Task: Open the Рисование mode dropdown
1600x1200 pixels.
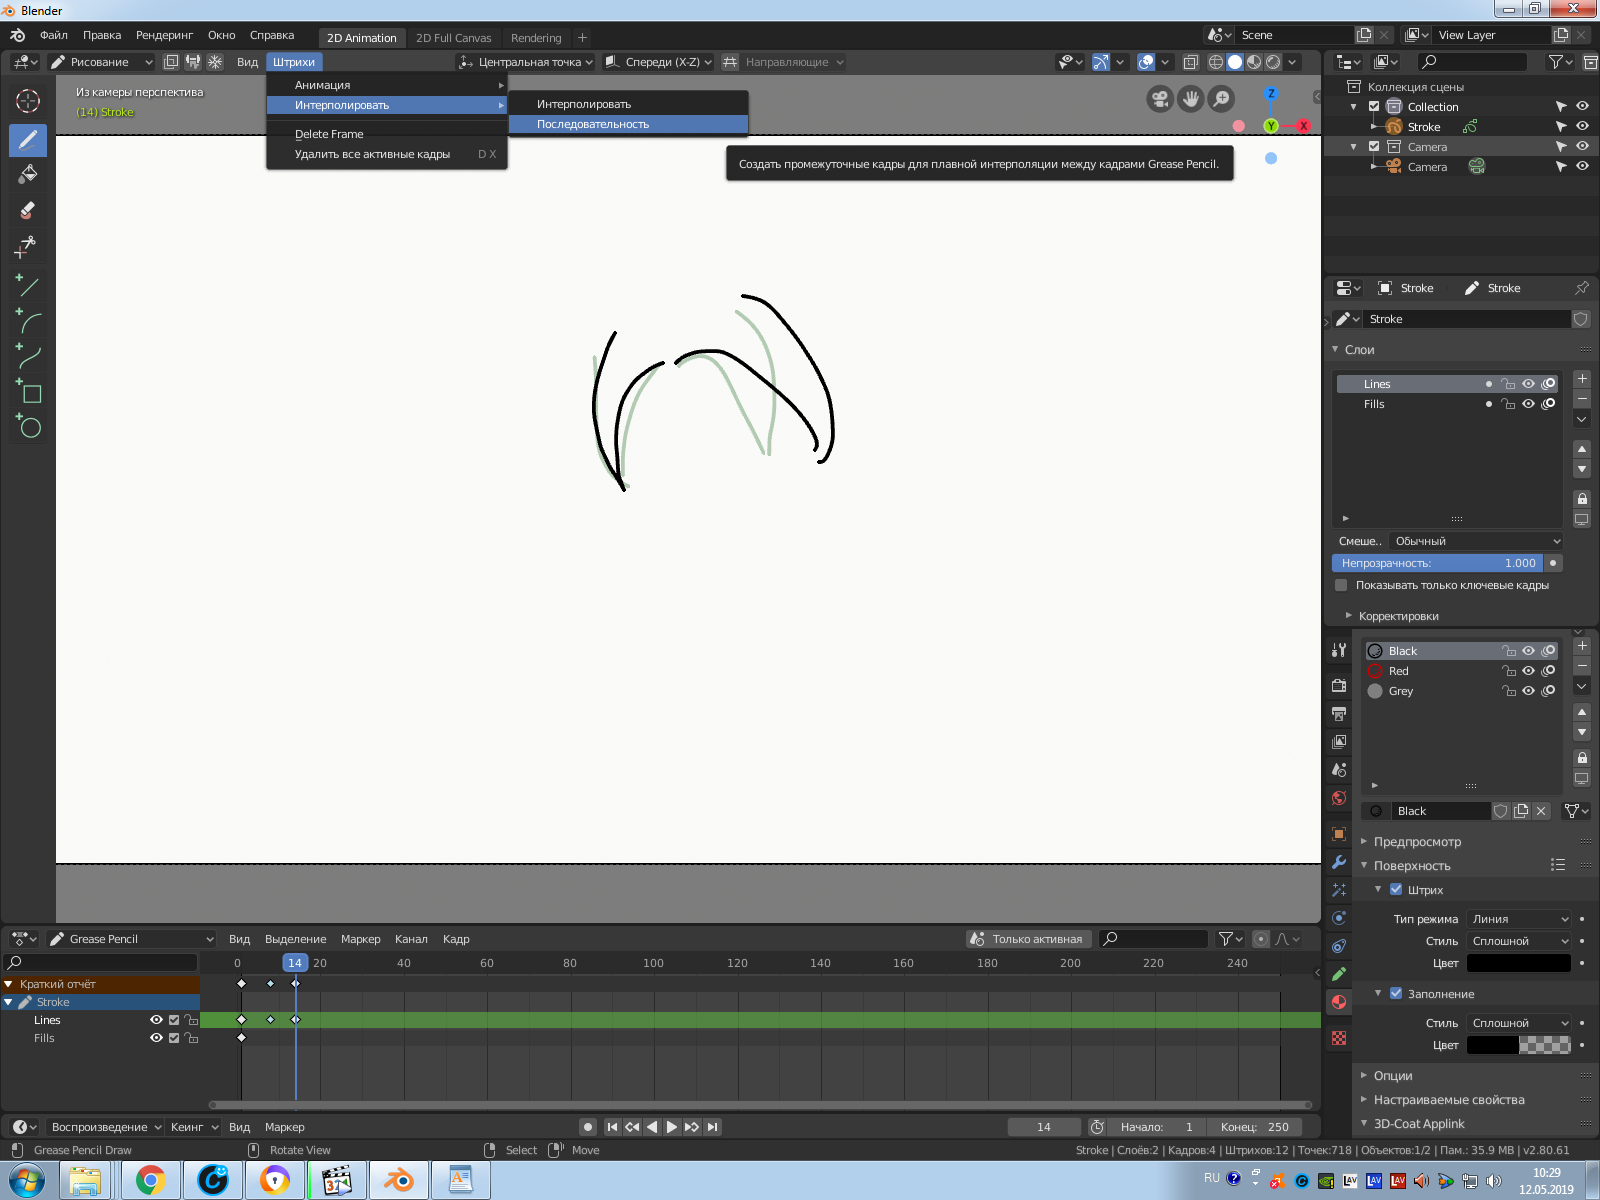Action: (x=101, y=62)
